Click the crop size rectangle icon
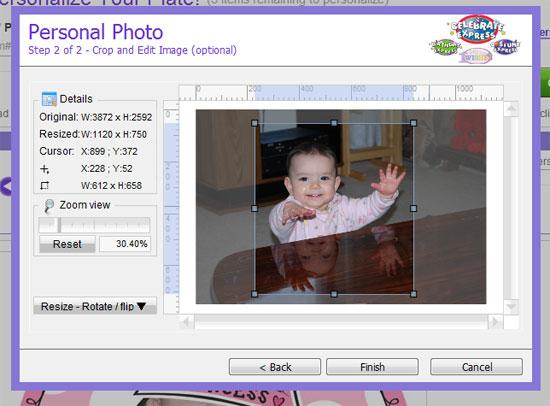This screenshot has height=406, width=550. point(45,185)
